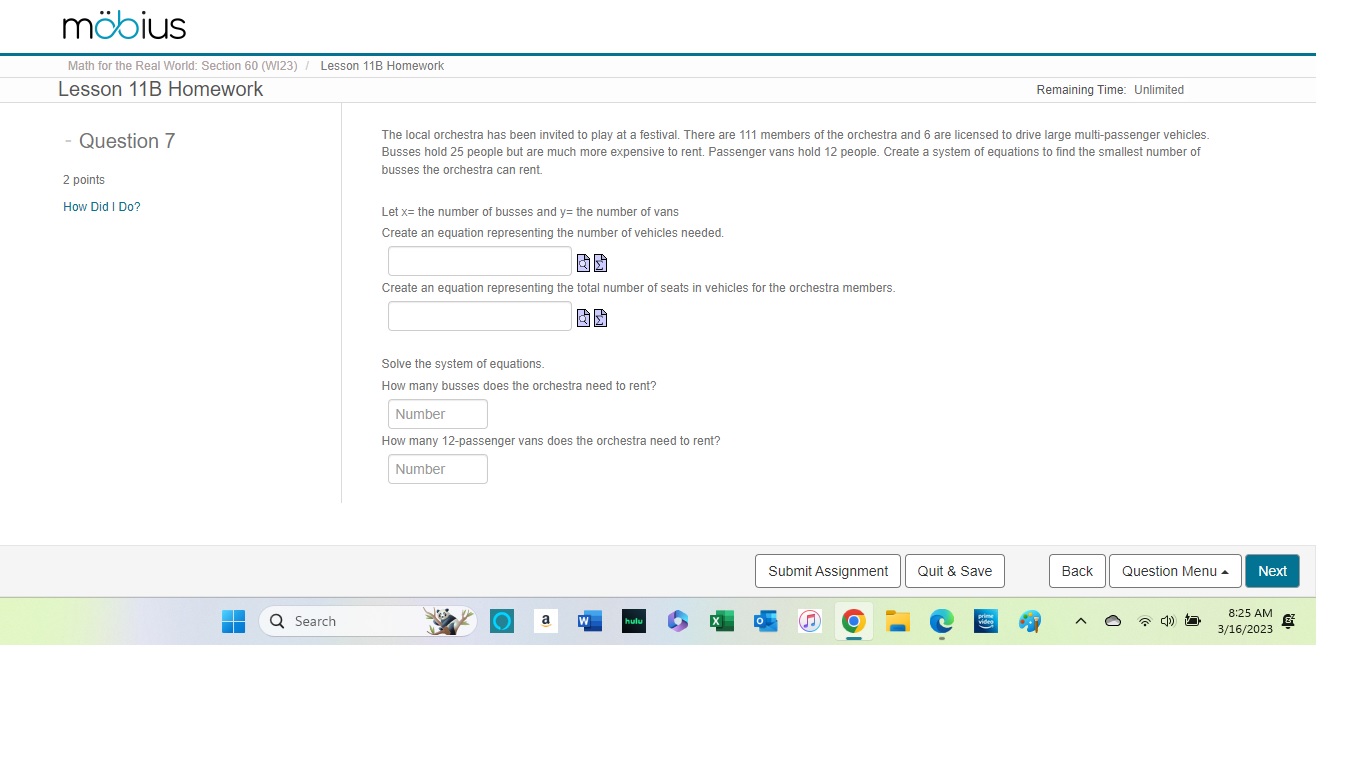Viewport: 1366px width, 768px height.
Task: Open File Explorer from the taskbar
Action: click(898, 622)
